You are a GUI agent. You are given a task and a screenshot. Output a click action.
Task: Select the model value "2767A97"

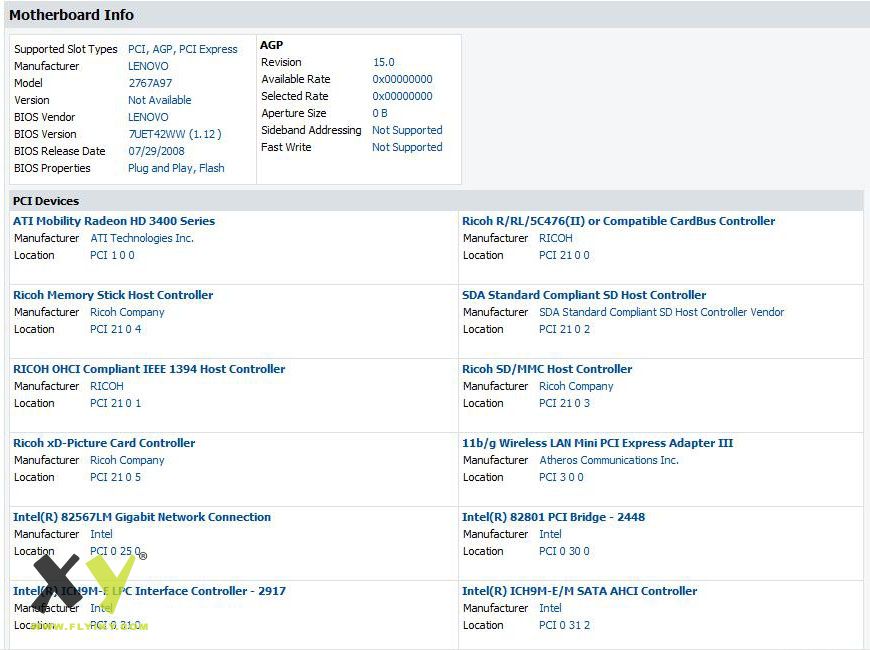(x=150, y=83)
